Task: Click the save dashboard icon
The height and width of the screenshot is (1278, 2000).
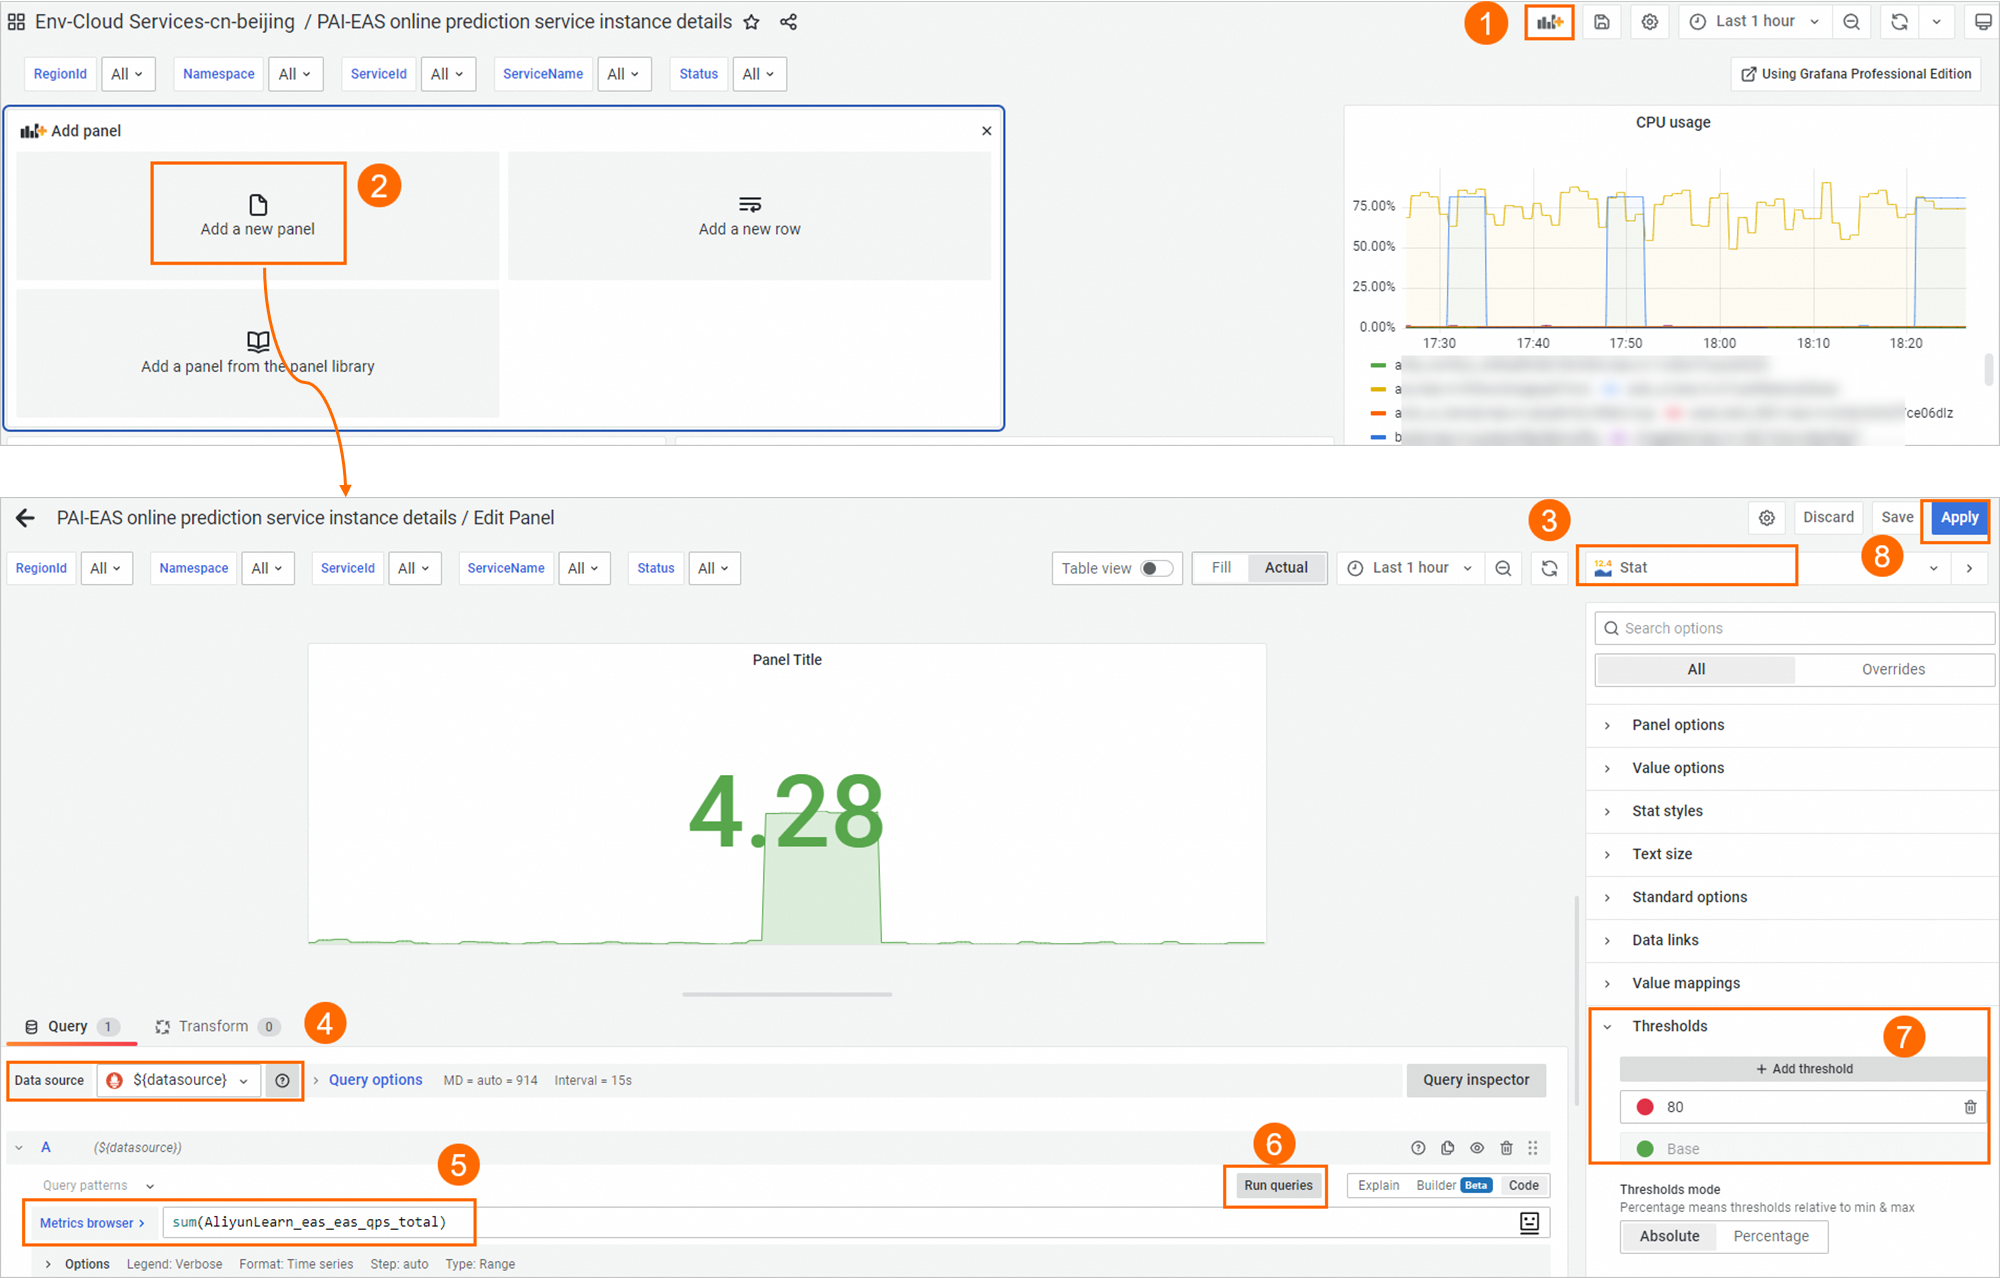Action: coord(1601,21)
